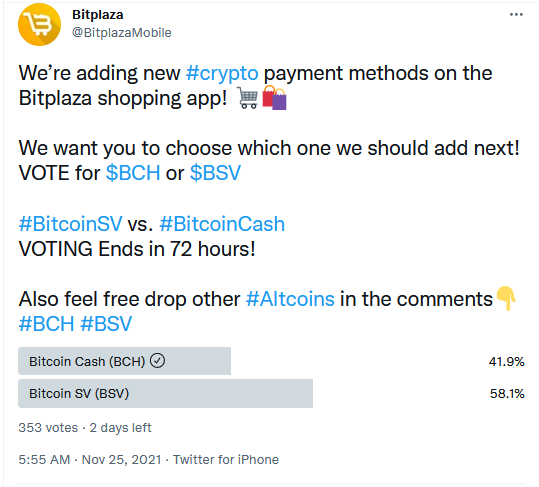Open the $BSV cashtag link
This screenshot has width=539, height=487.
(x=215, y=173)
